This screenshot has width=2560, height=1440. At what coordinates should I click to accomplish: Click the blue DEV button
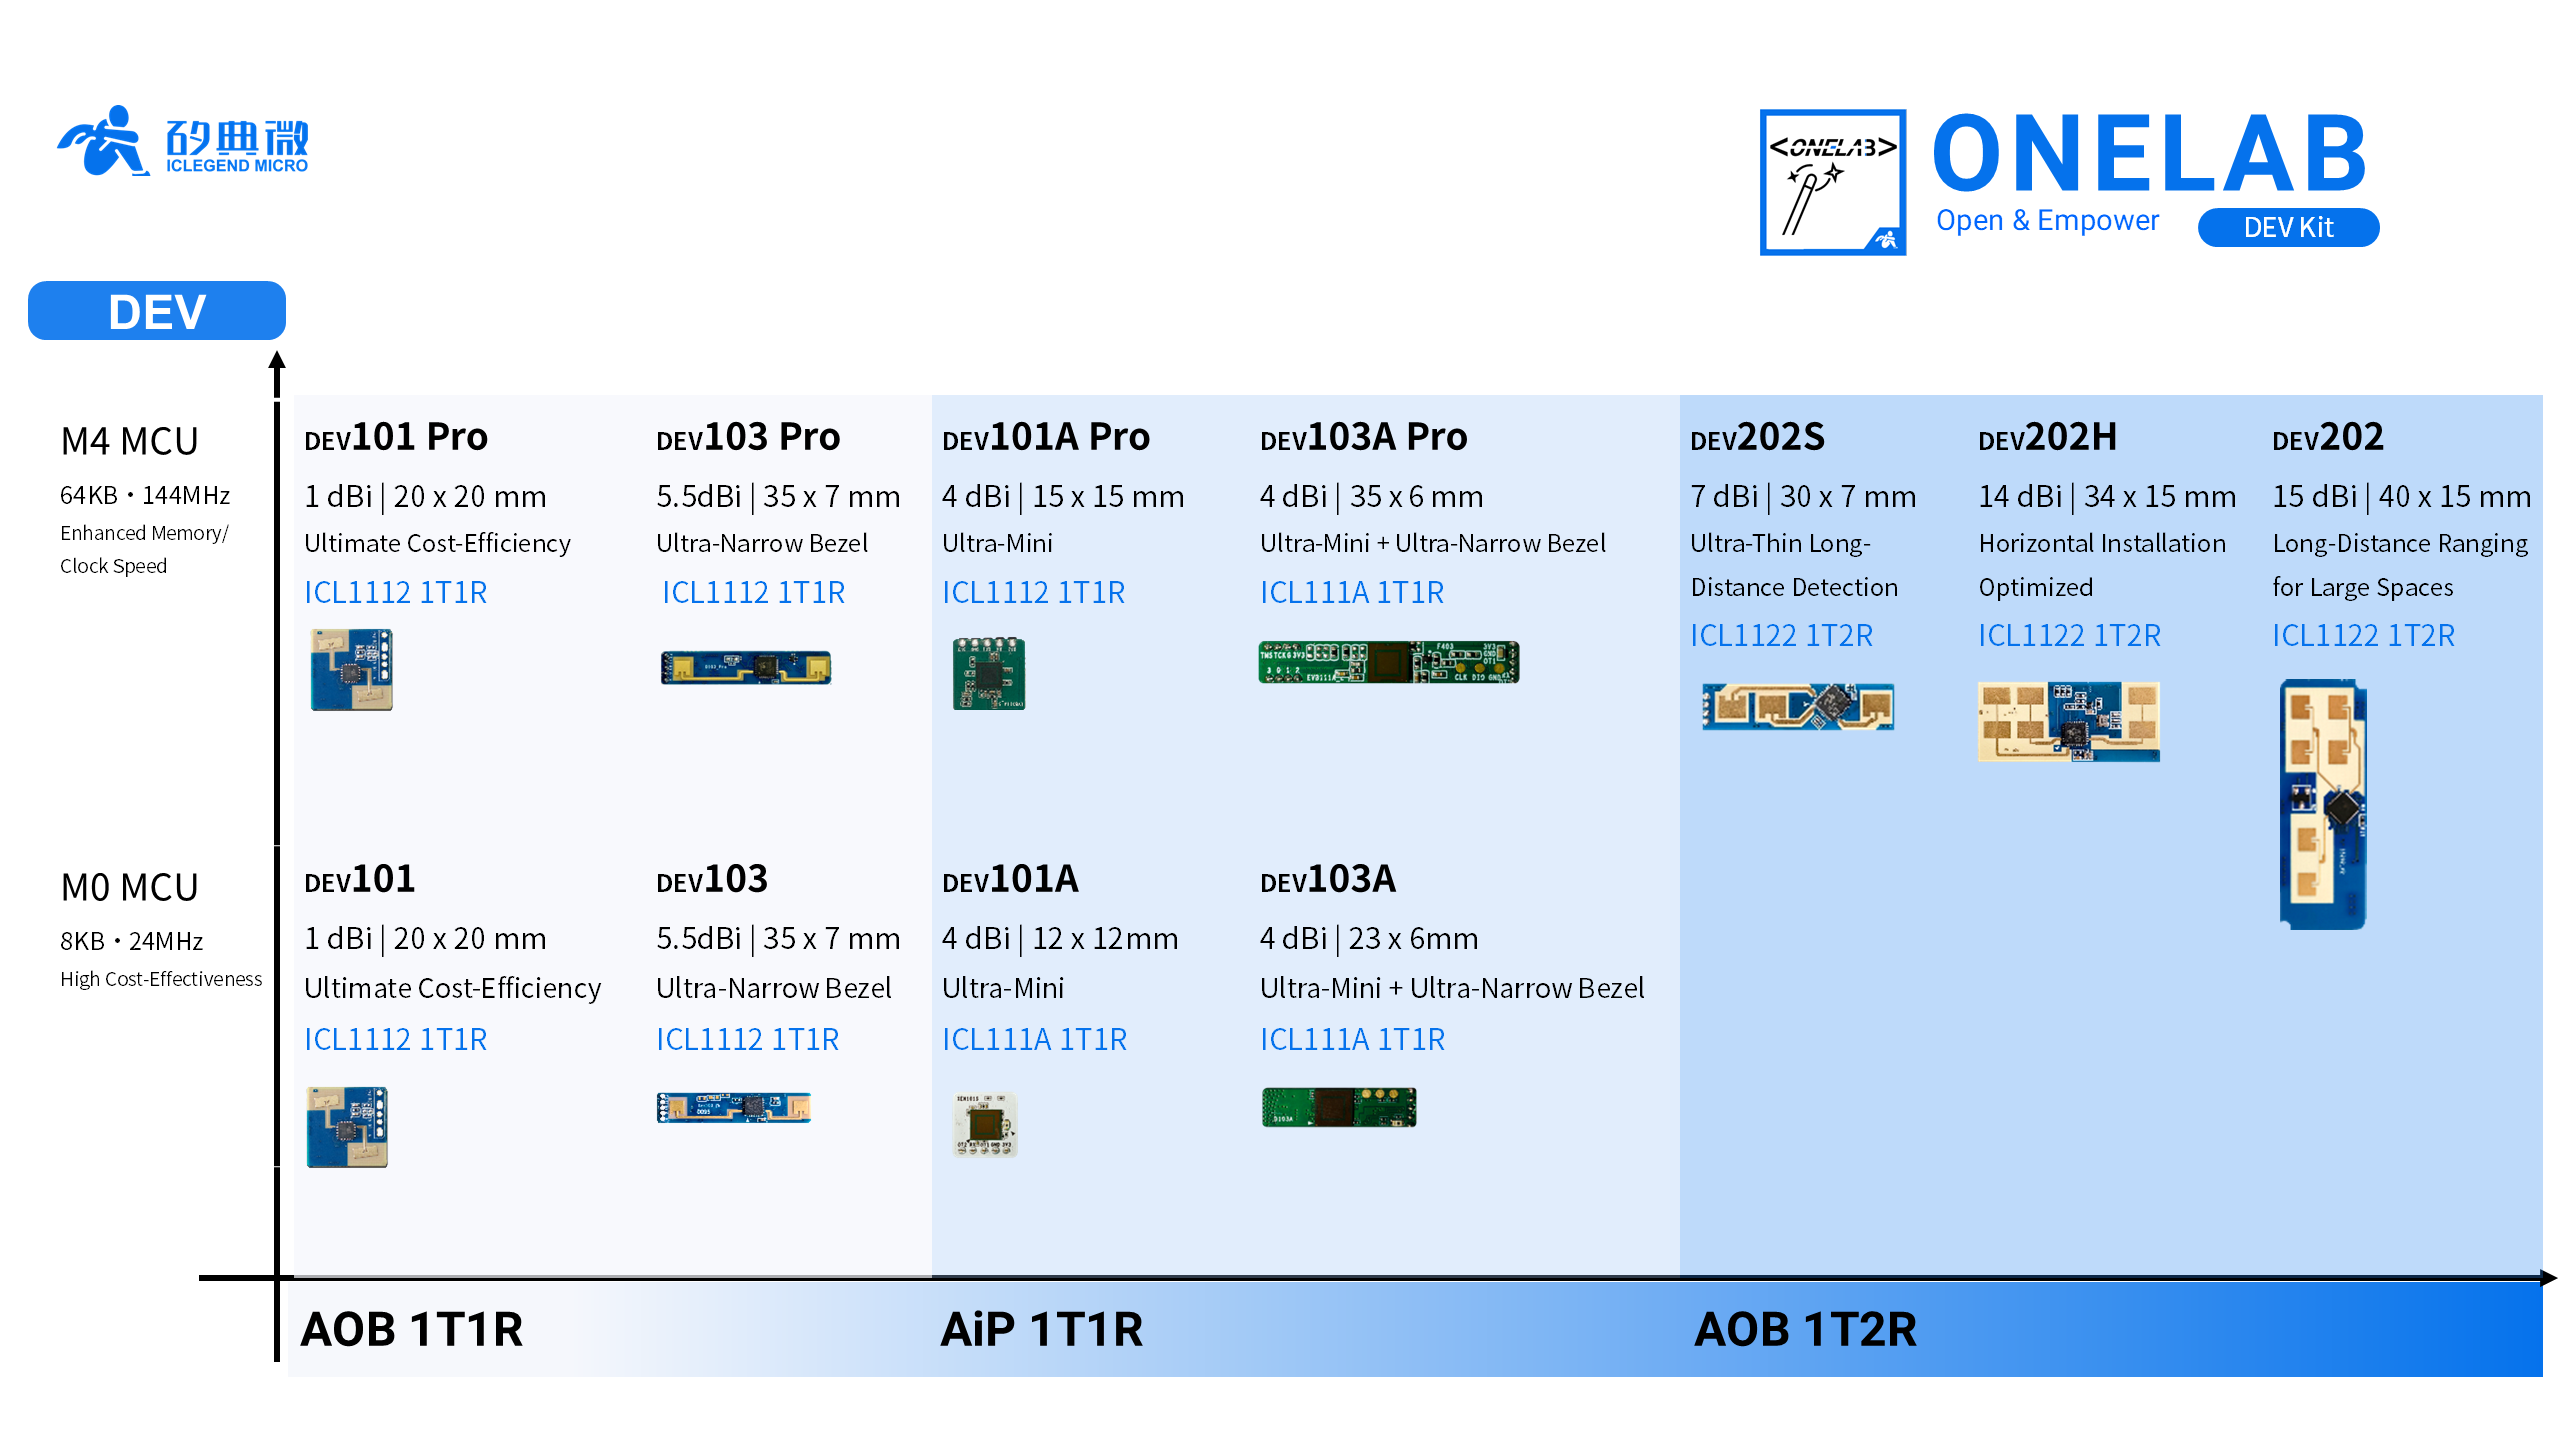point(157,311)
